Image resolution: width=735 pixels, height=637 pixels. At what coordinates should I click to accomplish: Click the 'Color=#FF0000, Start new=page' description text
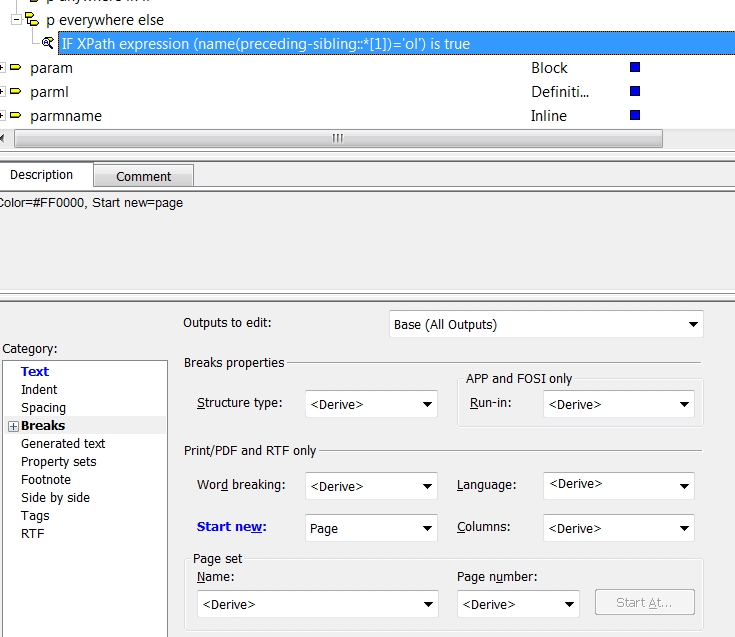(x=91, y=203)
